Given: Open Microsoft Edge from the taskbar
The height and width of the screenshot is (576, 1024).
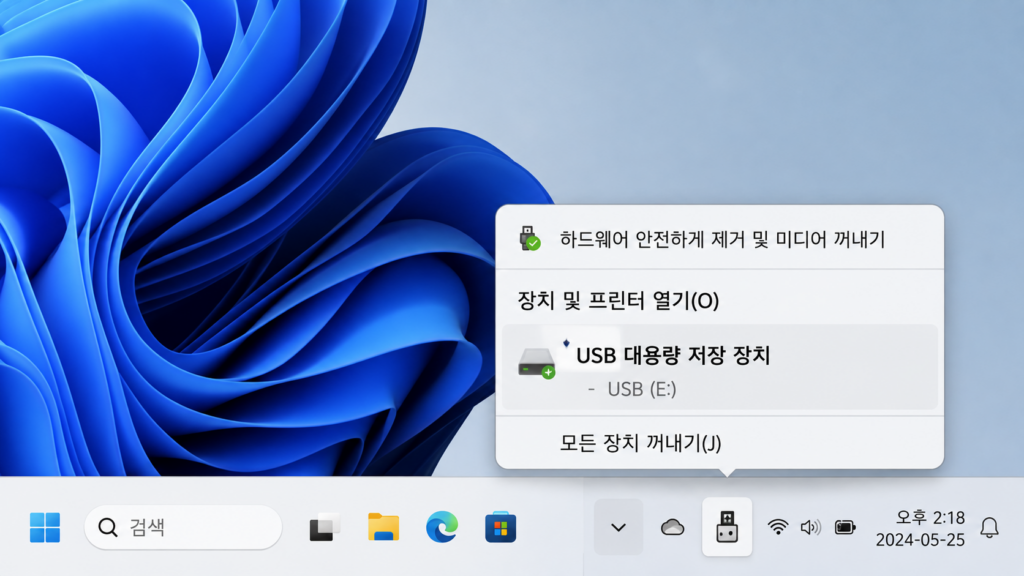Looking at the screenshot, I should (x=442, y=527).
